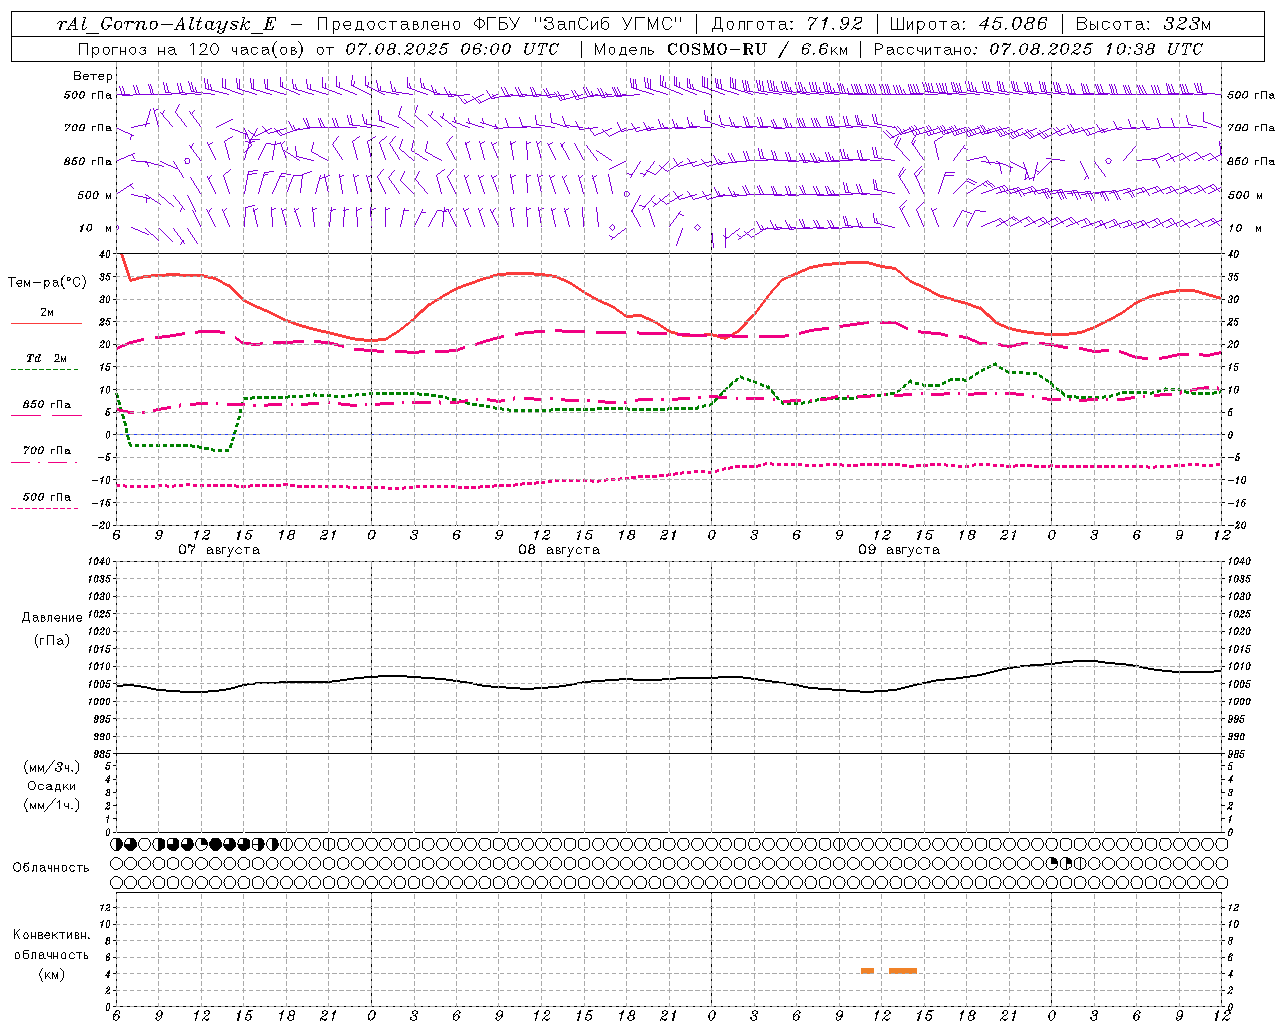This screenshot has width=1280, height=1024.
Task: Select the '08 августа' date label
Action: (x=559, y=550)
